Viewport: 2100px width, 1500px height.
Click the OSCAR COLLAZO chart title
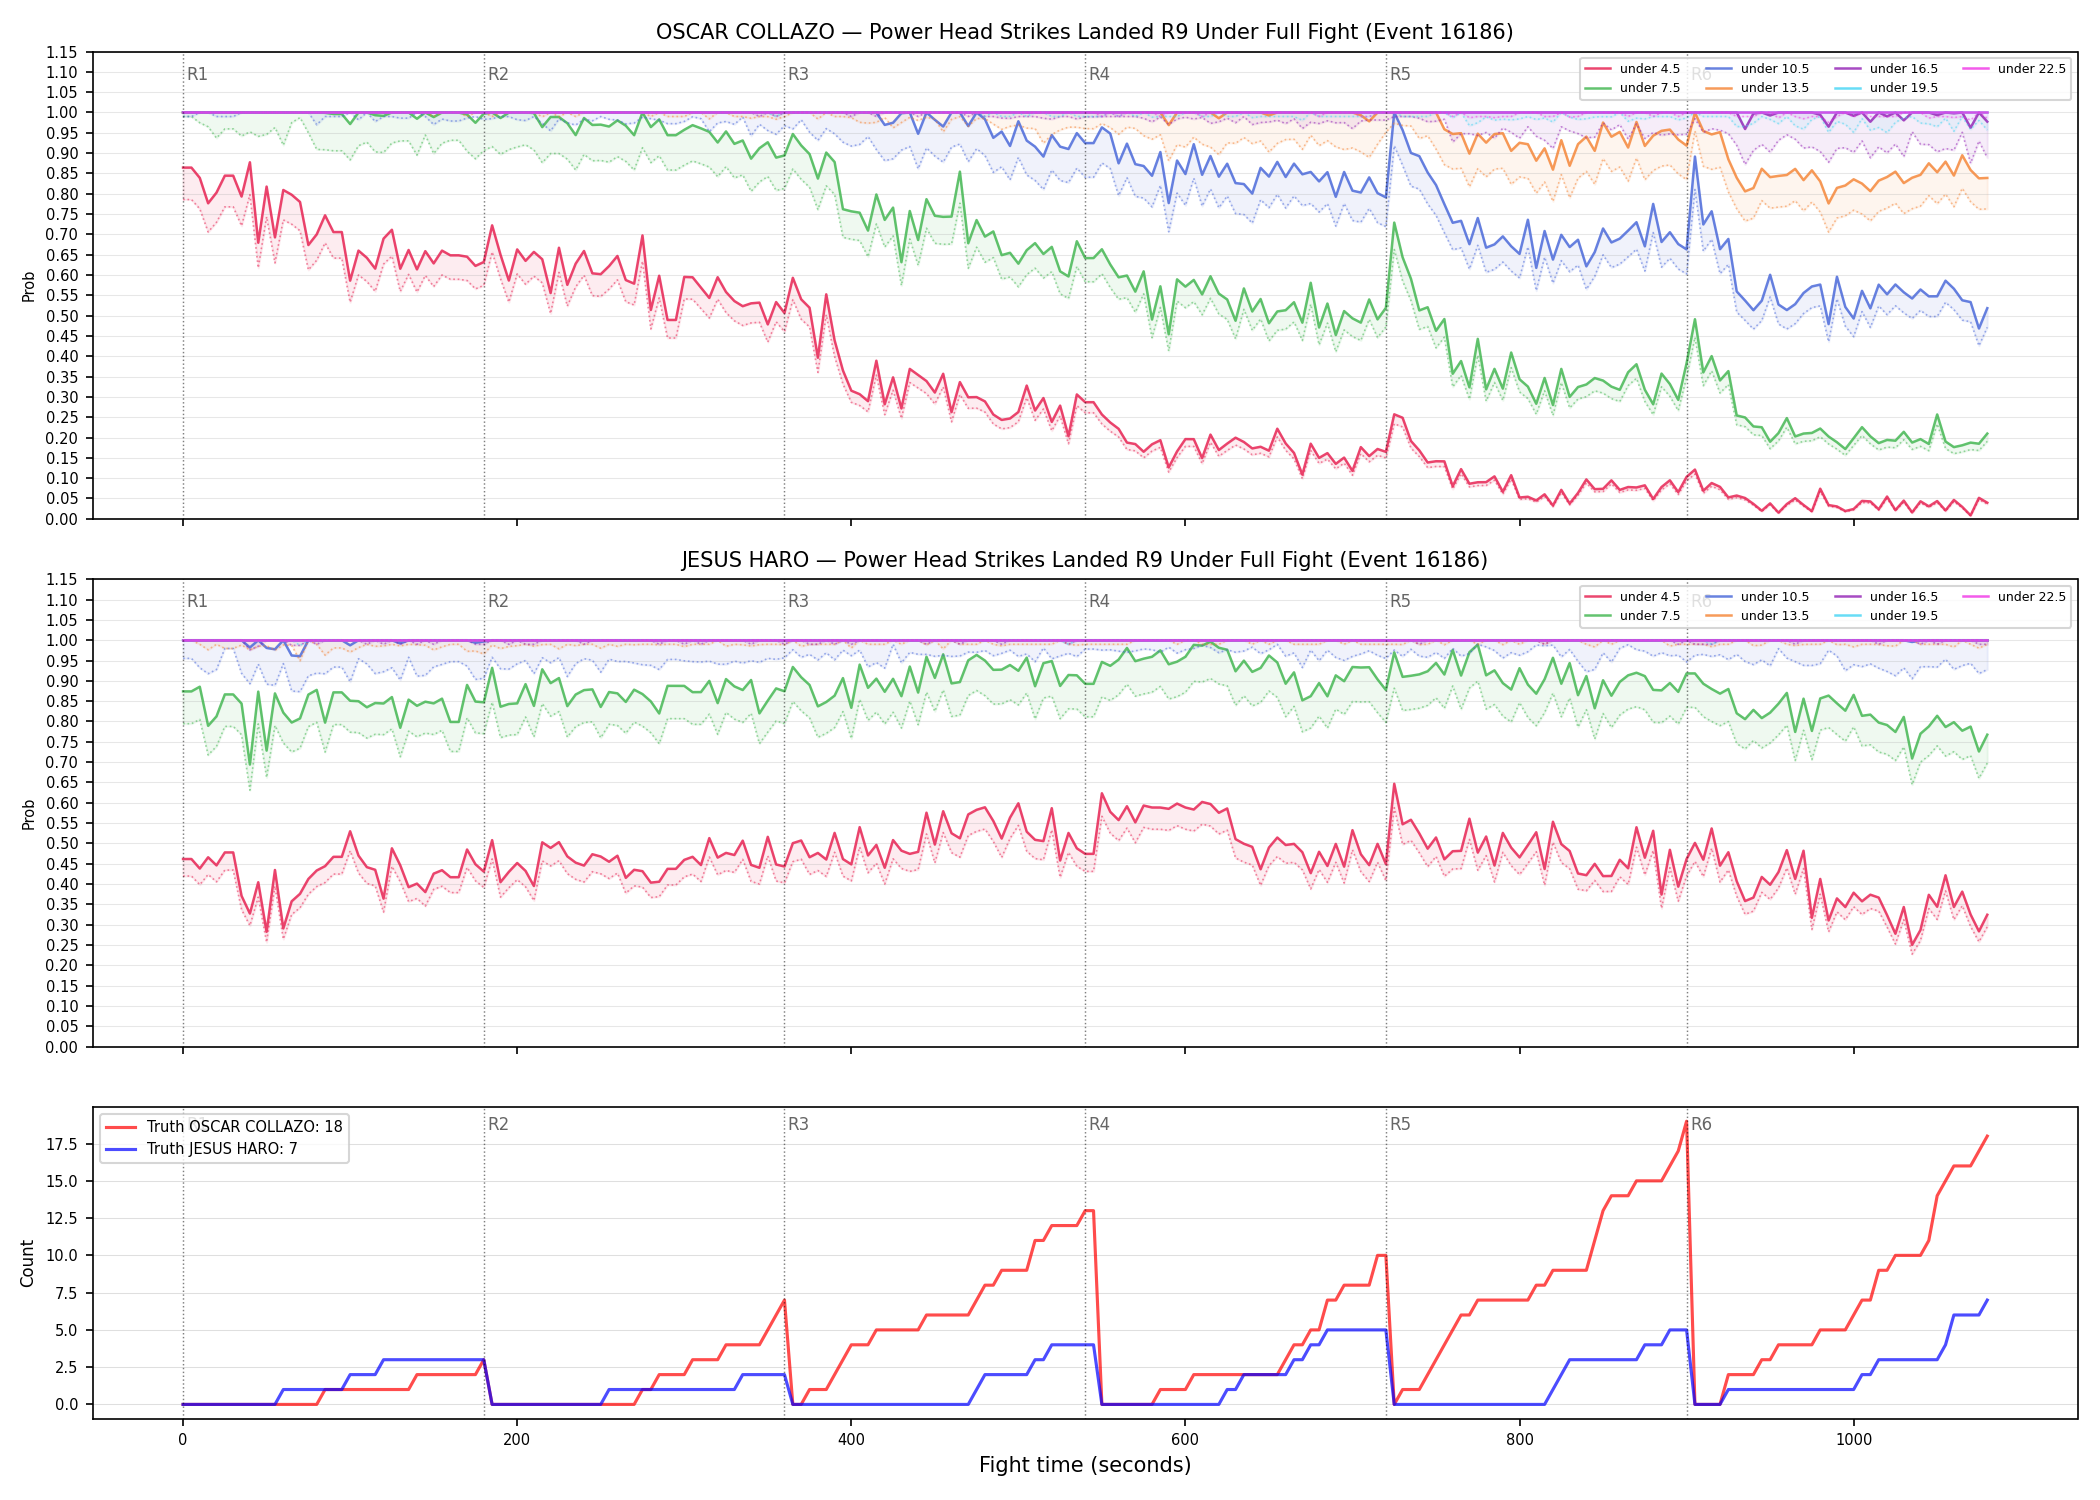pyautogui.click(x=1084, y=32)
